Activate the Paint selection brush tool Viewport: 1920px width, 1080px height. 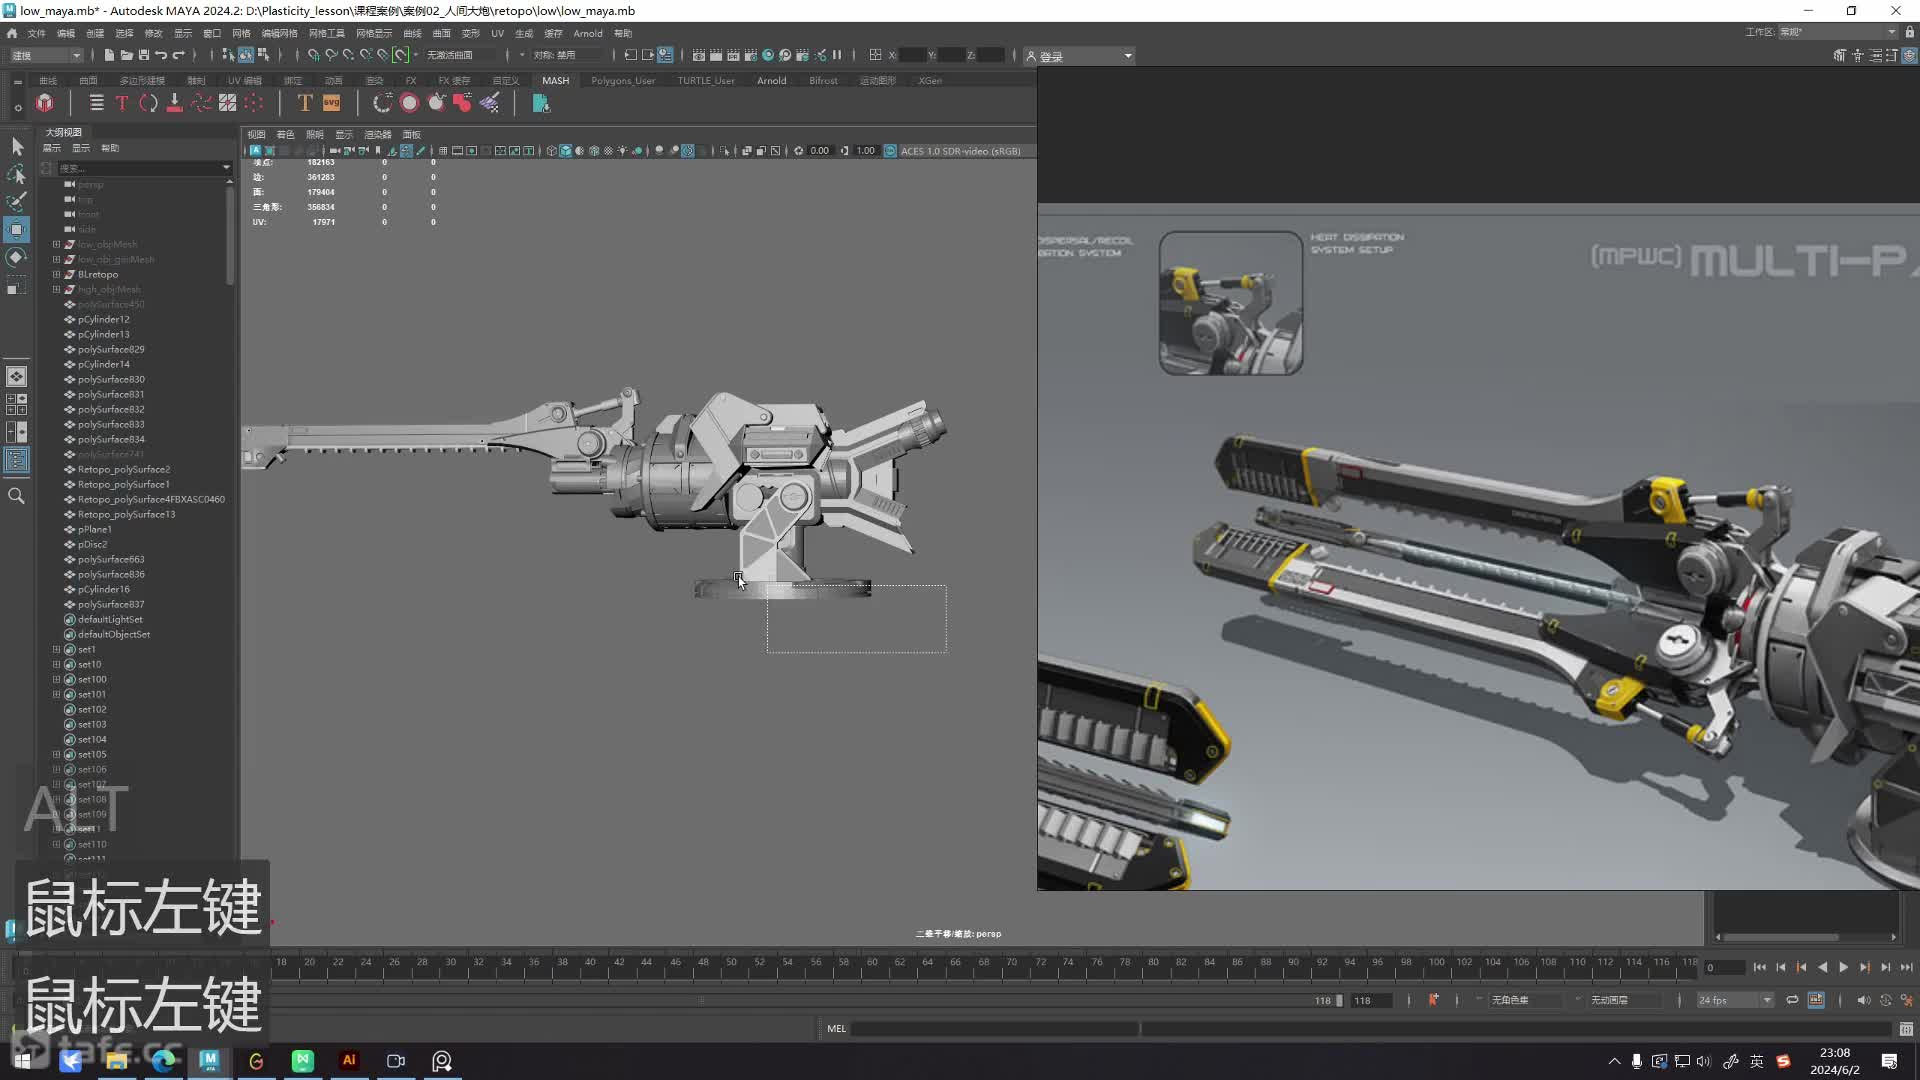coord(17,202)
